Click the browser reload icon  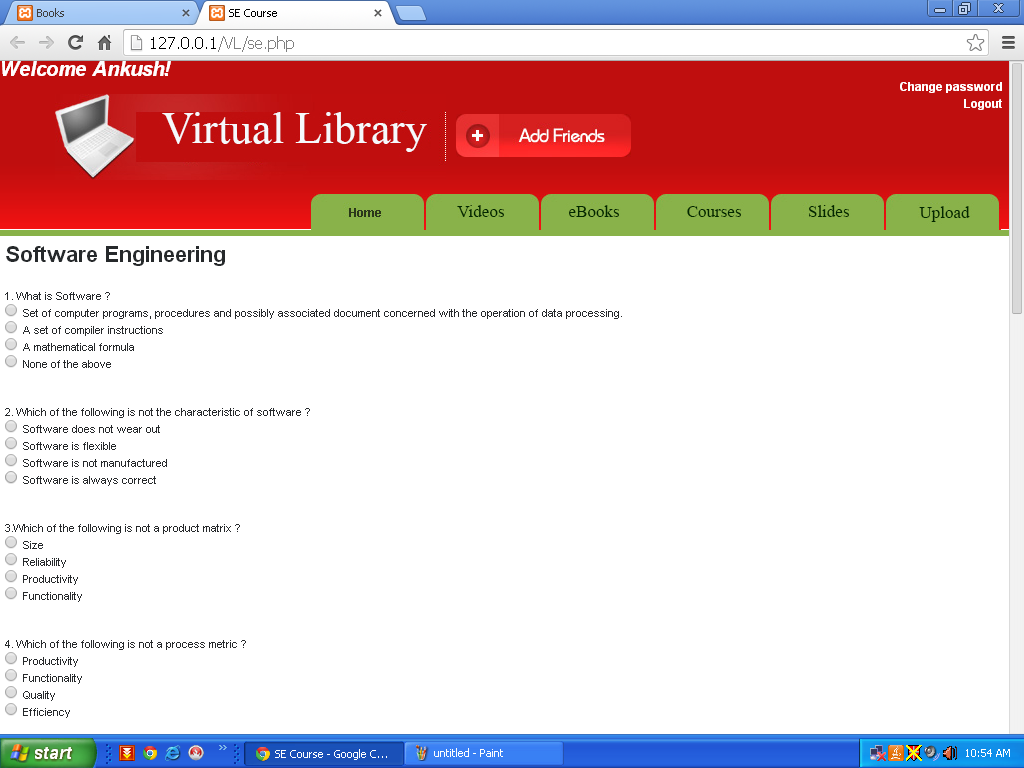point(75,43)
